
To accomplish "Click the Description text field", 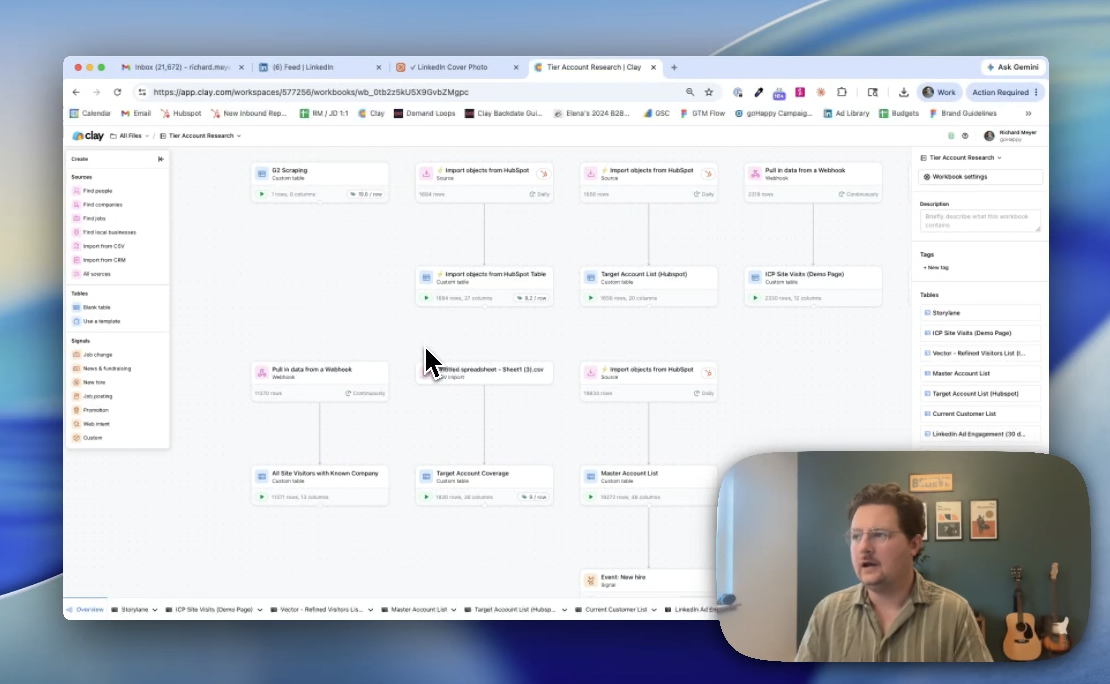I will point(980,221).
